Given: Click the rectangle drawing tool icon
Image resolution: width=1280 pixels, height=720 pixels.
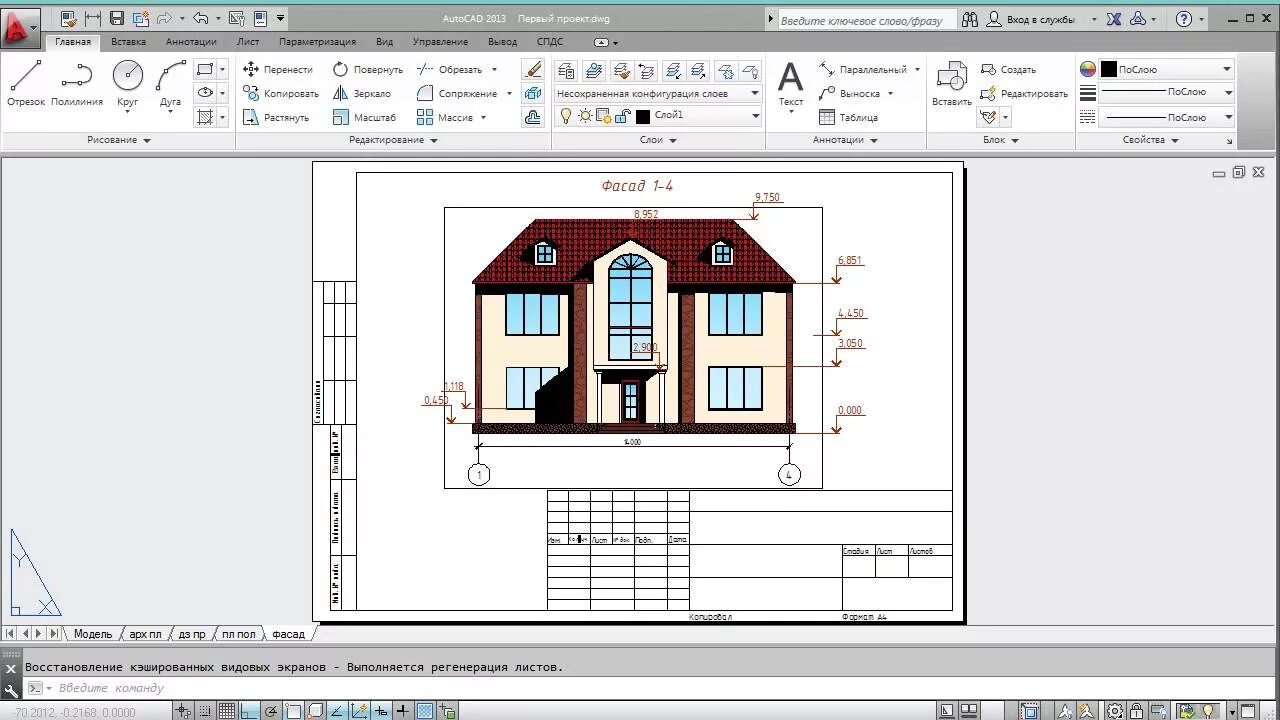Looking at the screenshot, I should click(x=205, y=69).
